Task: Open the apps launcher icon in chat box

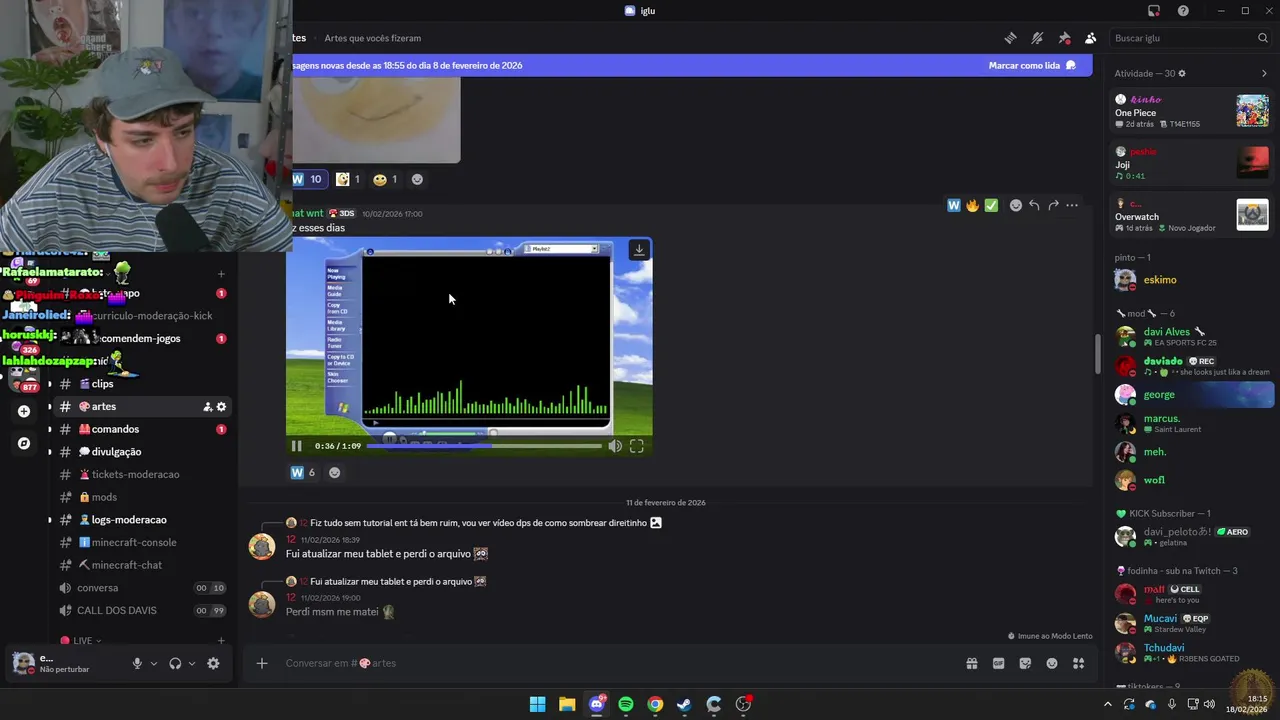Action: 1078,663
